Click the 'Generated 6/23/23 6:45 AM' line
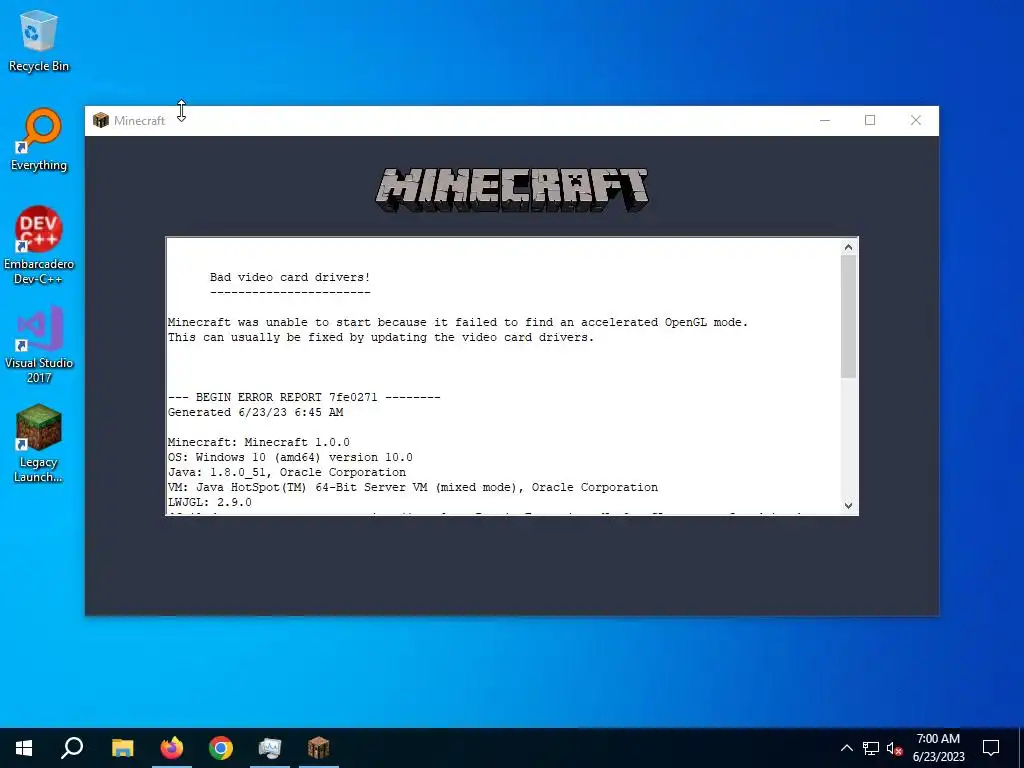This screenshot has height=768, width=1024. [x=255, y=412]
